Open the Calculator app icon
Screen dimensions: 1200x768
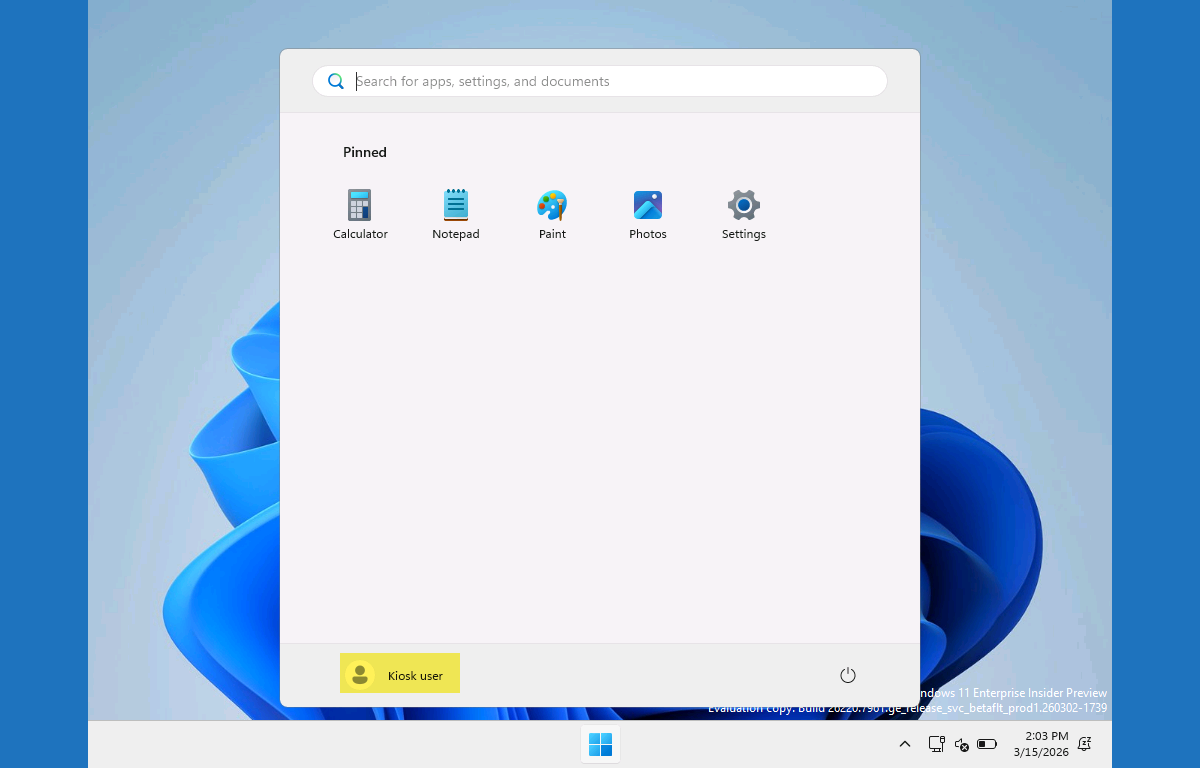(x=360, y=205)
